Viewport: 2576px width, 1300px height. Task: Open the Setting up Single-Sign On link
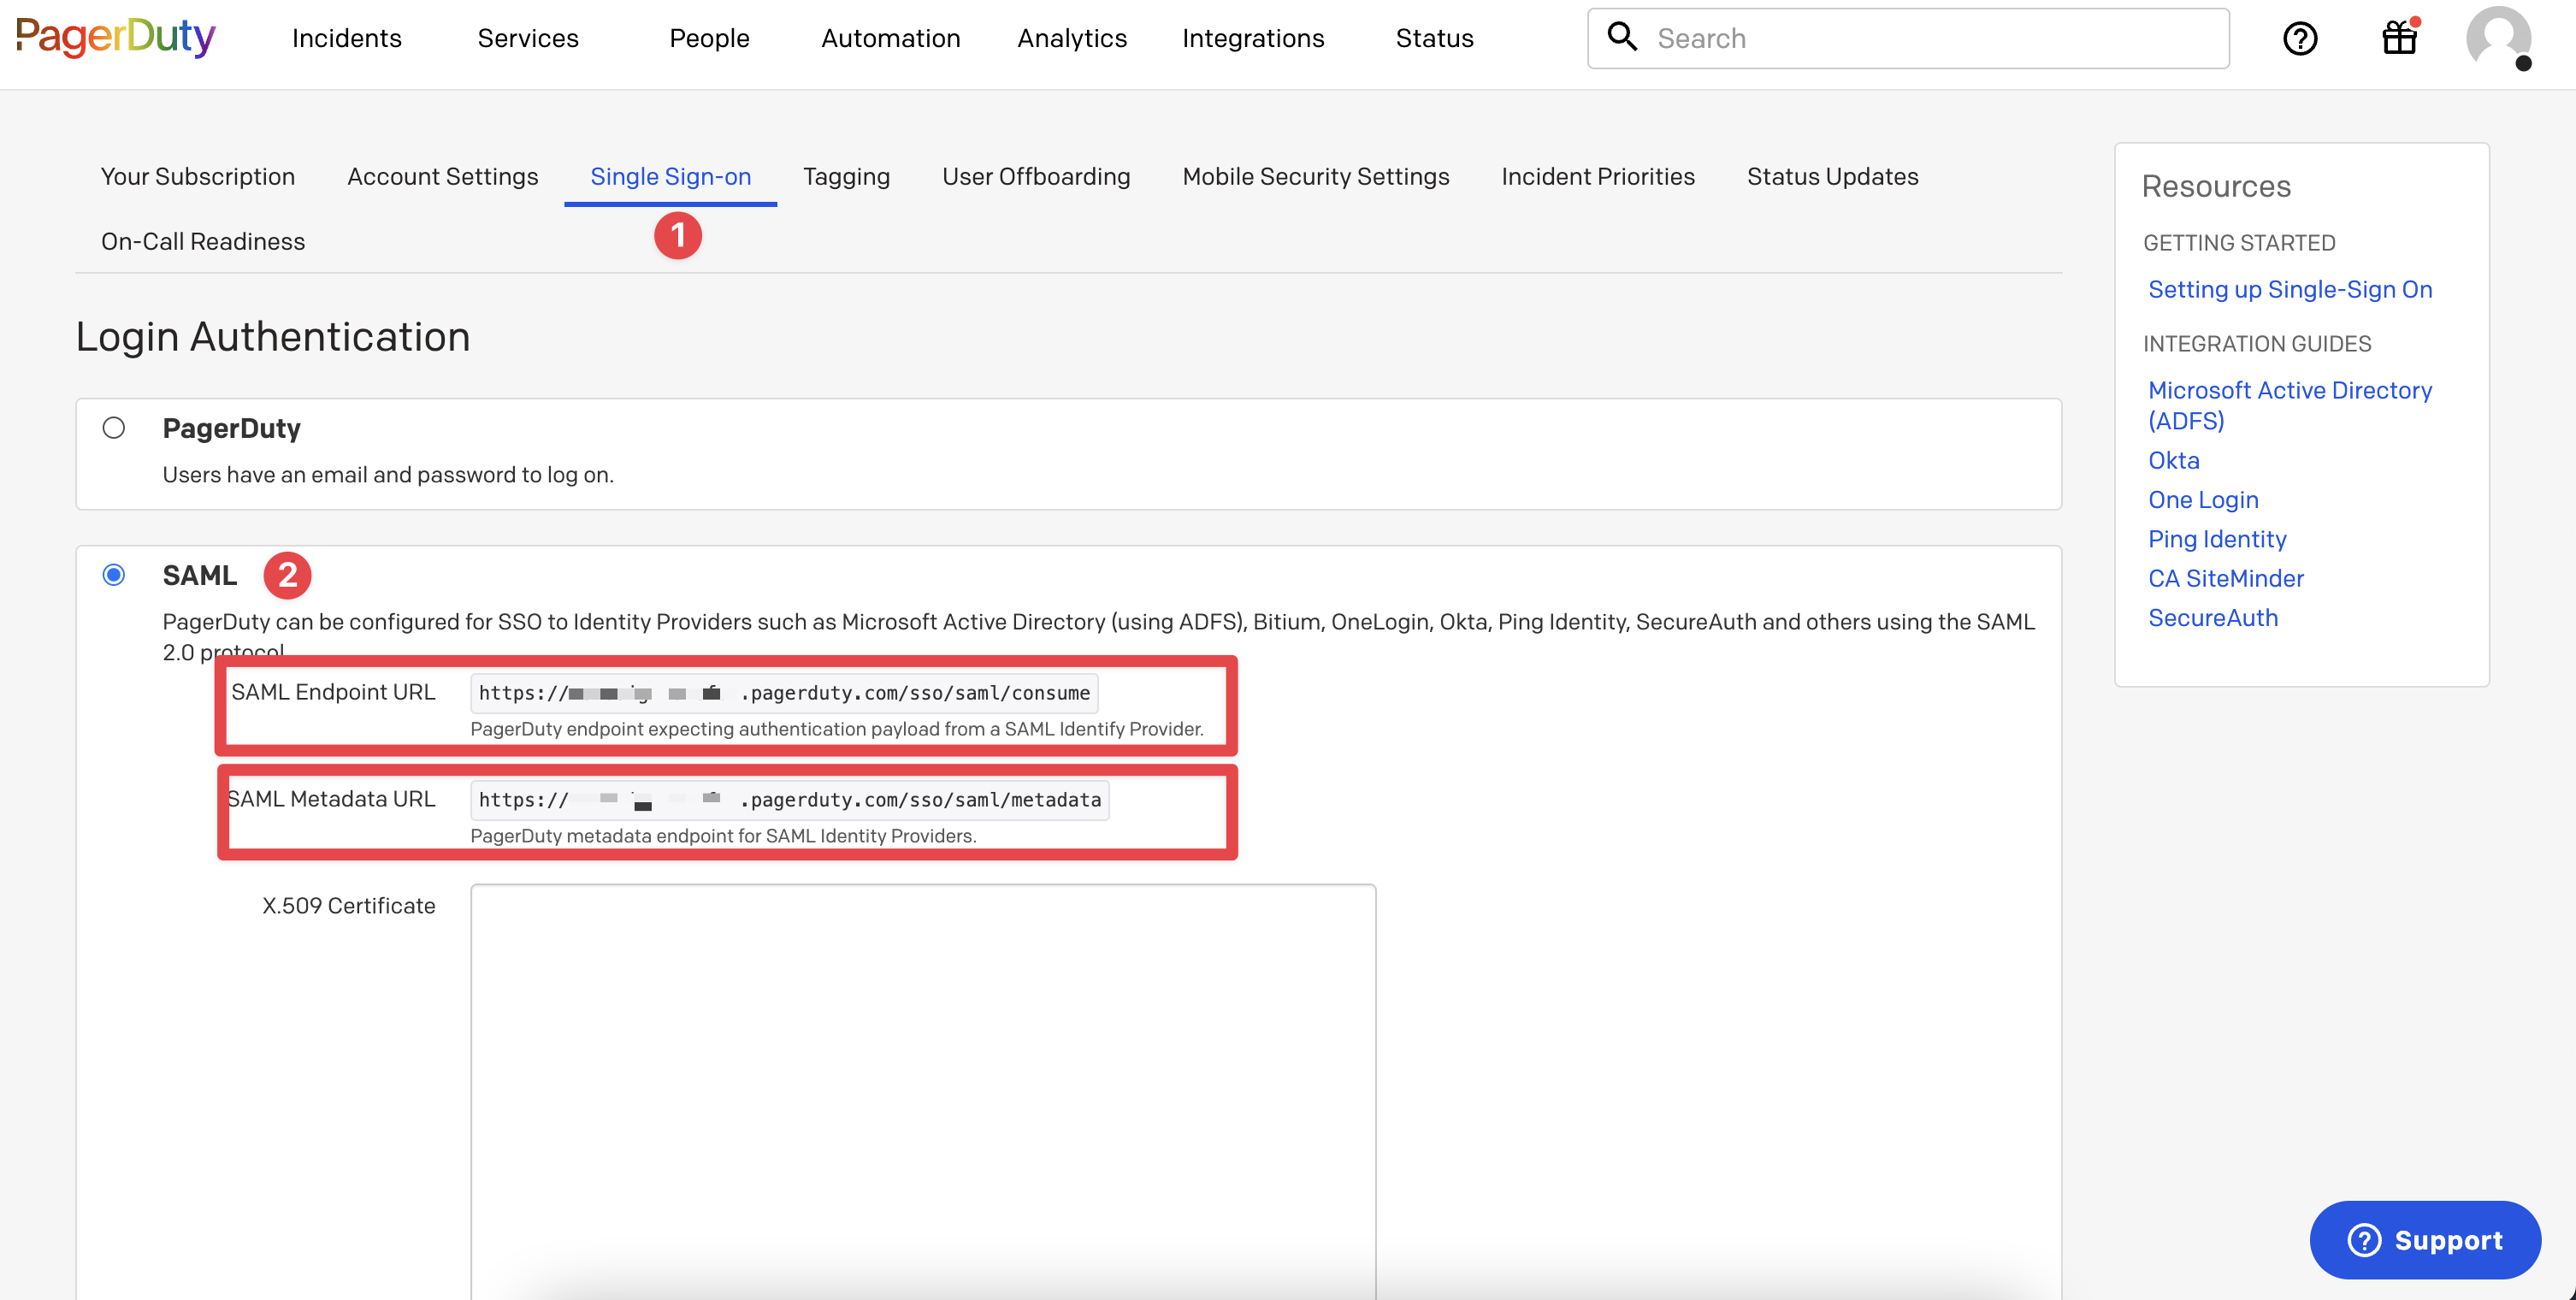(x=2289, y=289)
